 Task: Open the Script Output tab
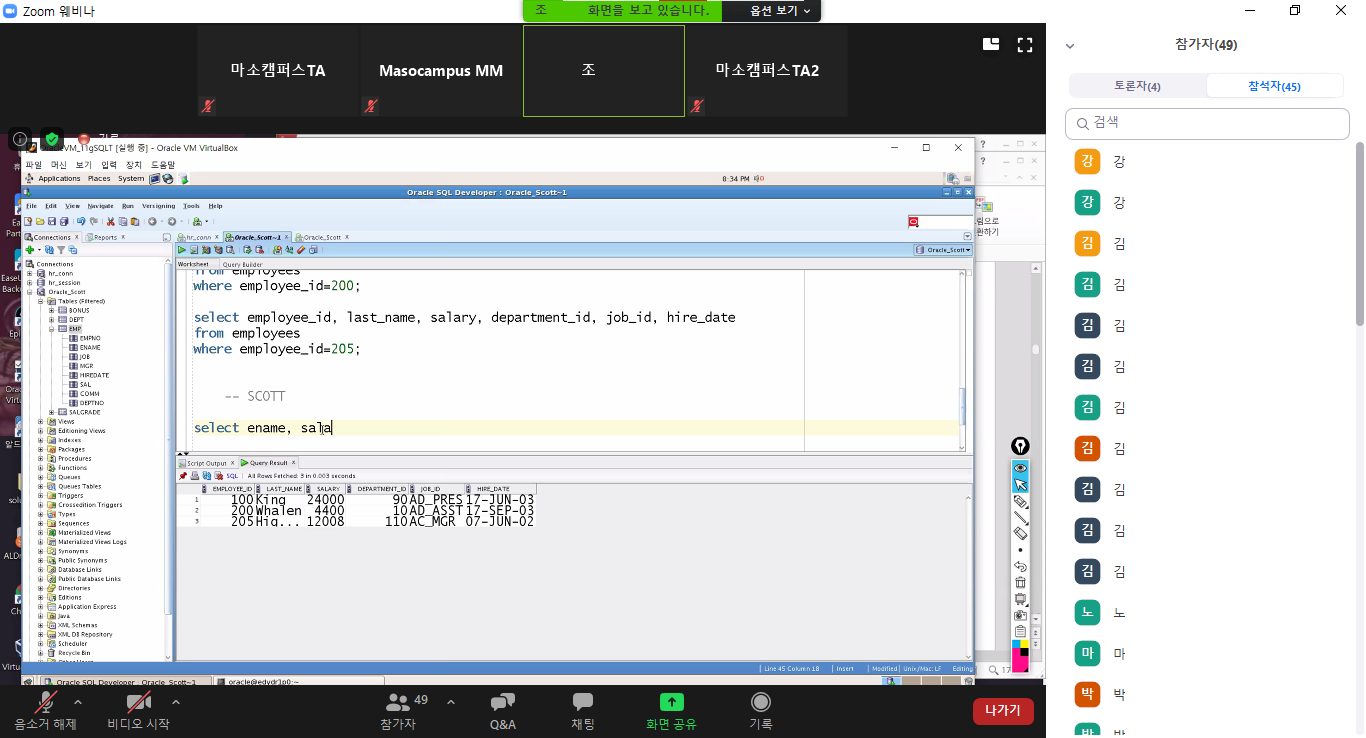point(206,463)
